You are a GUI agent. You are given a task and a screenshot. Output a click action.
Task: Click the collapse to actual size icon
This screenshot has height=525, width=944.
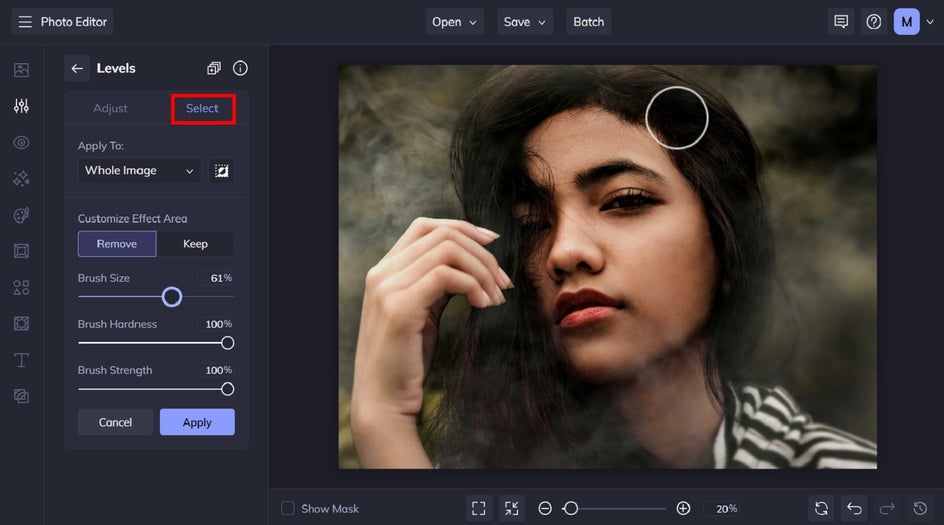(512, 509)
